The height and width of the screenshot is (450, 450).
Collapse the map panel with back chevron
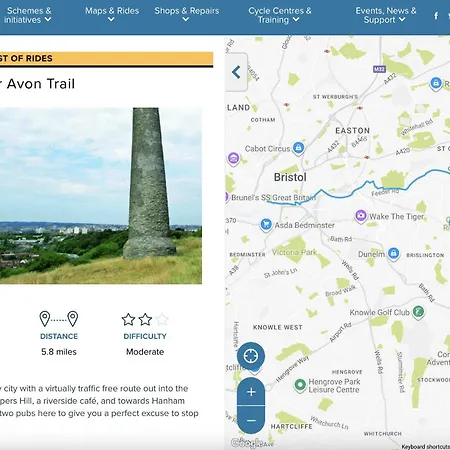(x=236, y=72)
